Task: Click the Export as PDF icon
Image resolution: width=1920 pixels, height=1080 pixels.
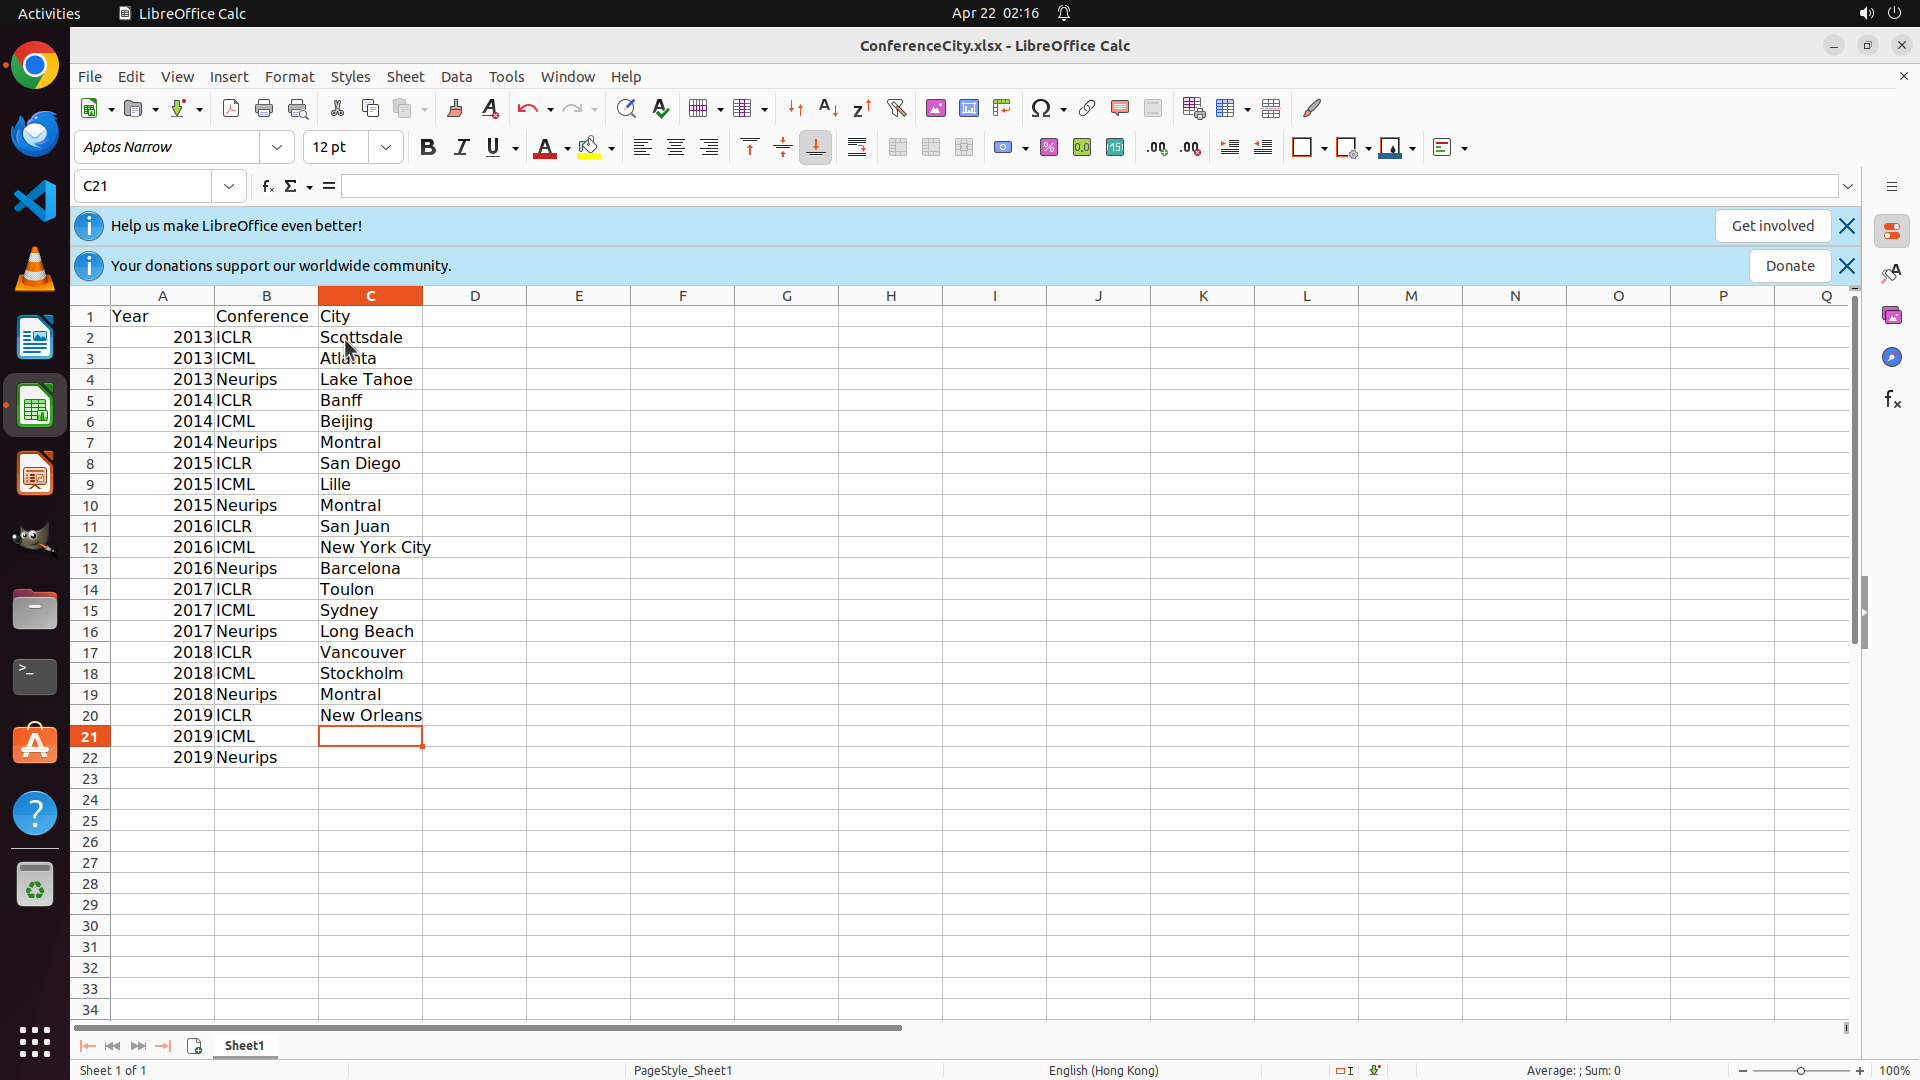Action: 231,108
